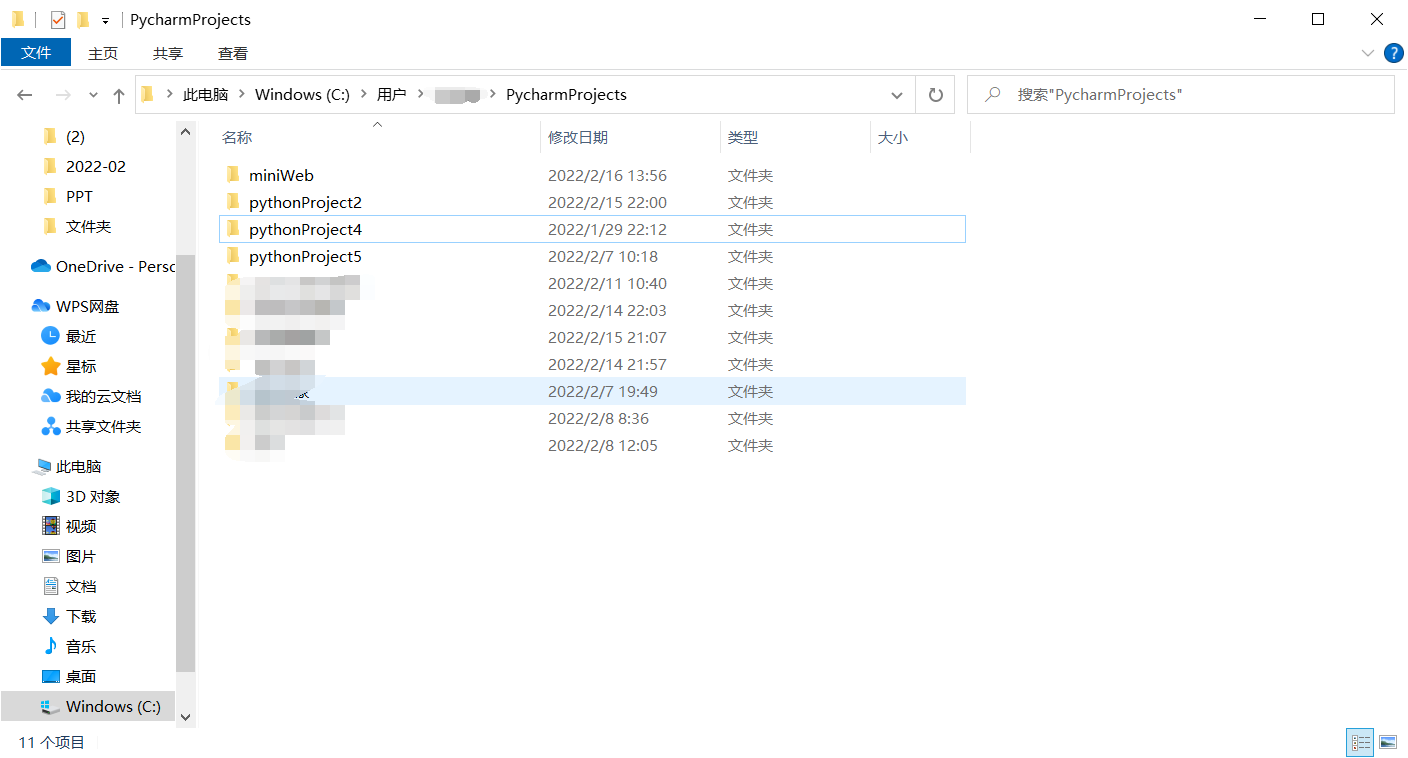
Task: Switch to the 主页 ribbon tab
Action: (103, 53)
